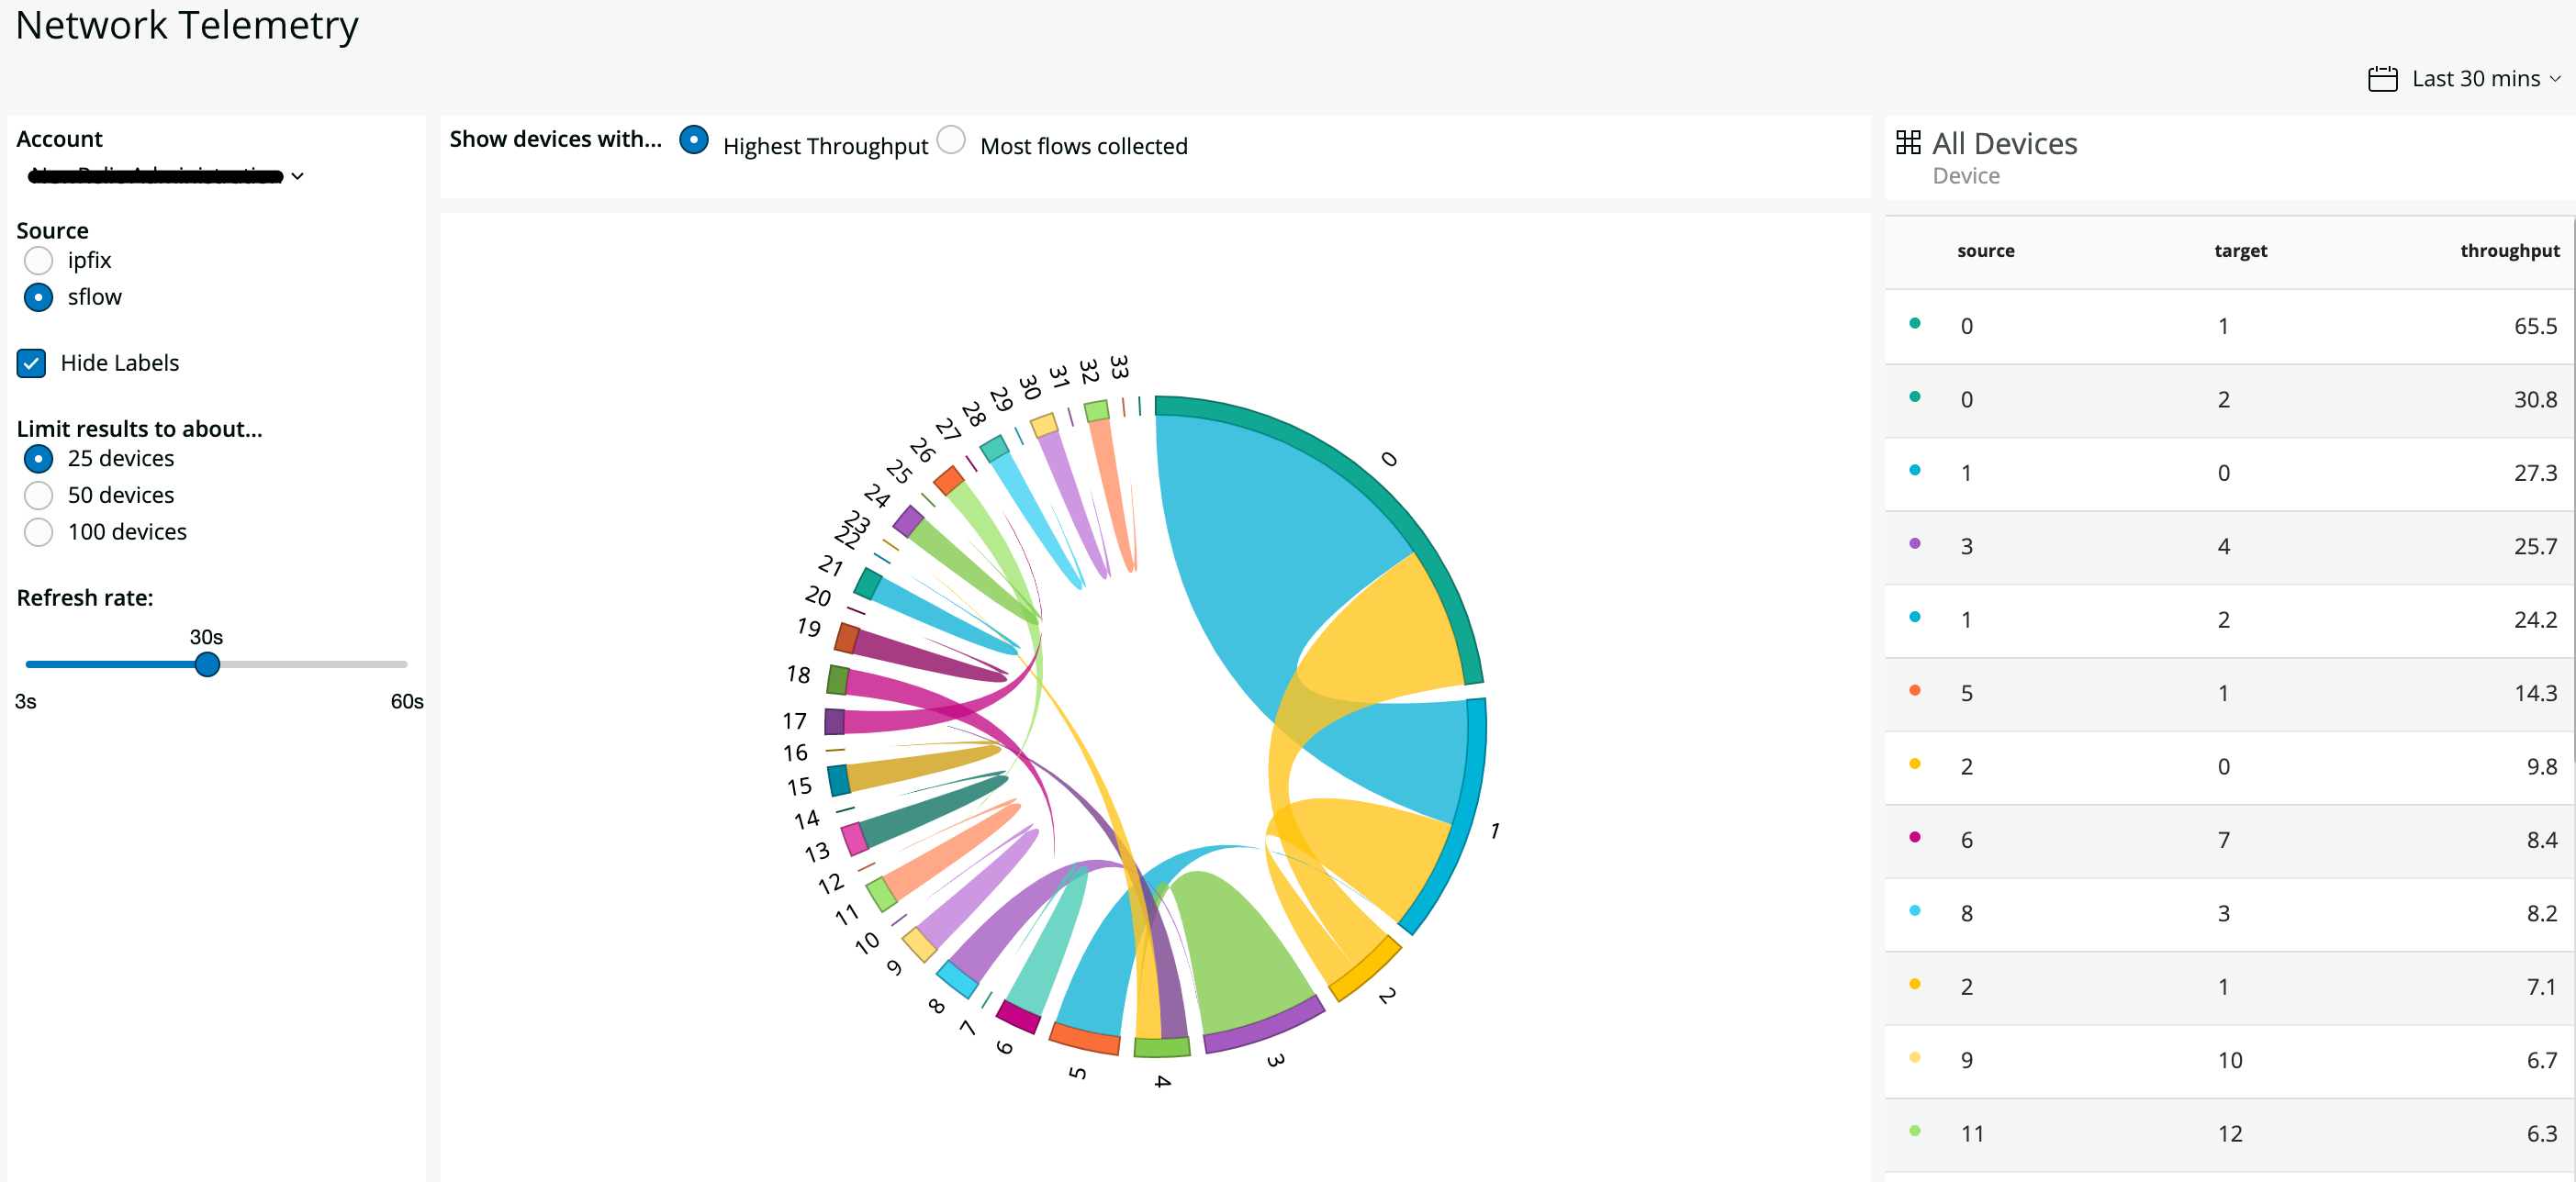This screenshot has height=1182, width=2576.
Task: Click the magenta dot for source 6 row
Action: click(x=1914, y=837)
